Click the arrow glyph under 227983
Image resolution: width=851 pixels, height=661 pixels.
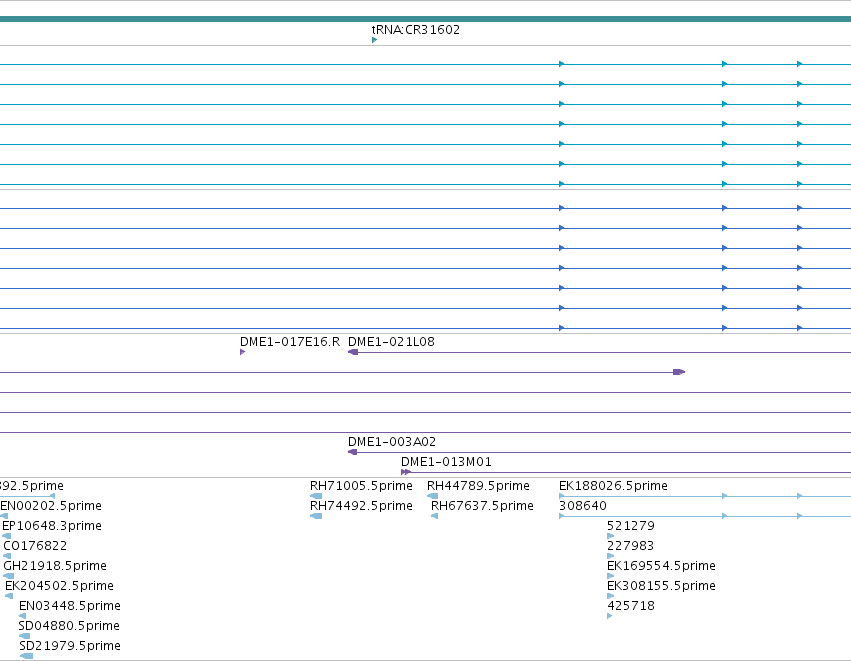point(611,556)
